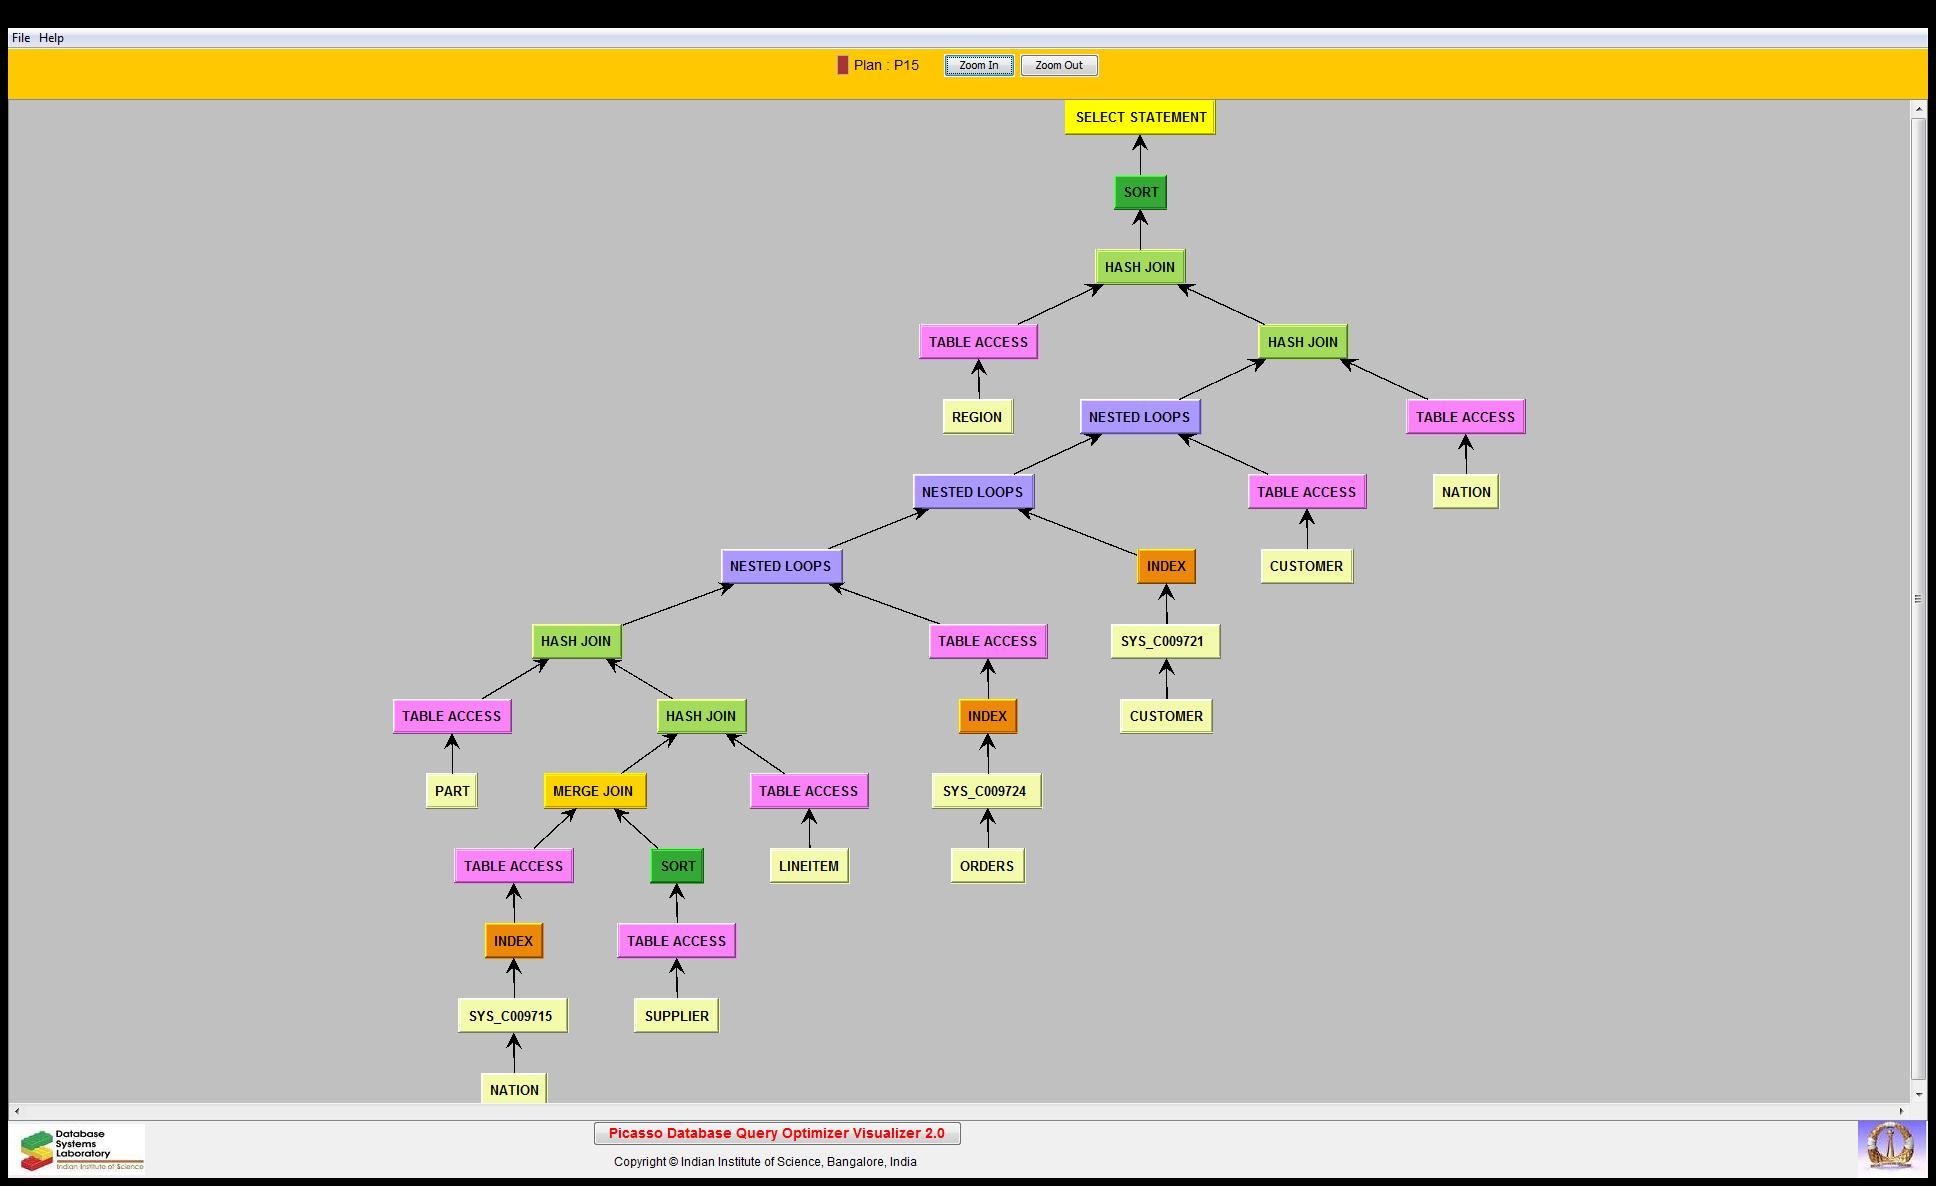Click the SYS_C009715 index node
1936x1186 pixels.
point(511,1016)
